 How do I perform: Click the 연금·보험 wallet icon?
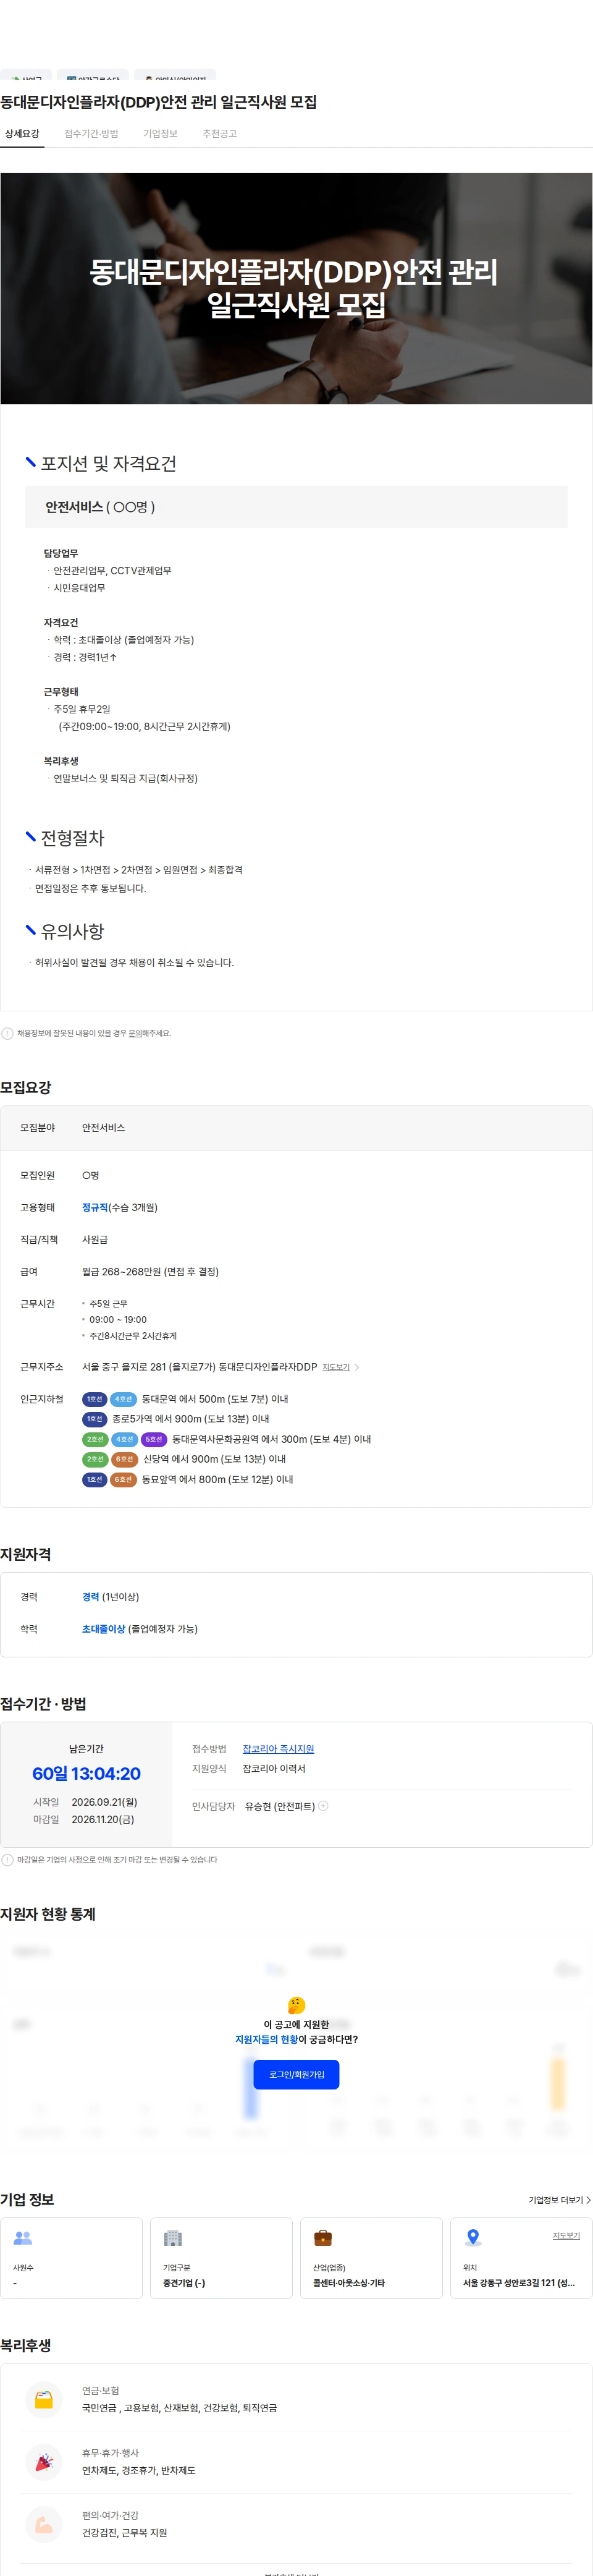(44, 2399)
